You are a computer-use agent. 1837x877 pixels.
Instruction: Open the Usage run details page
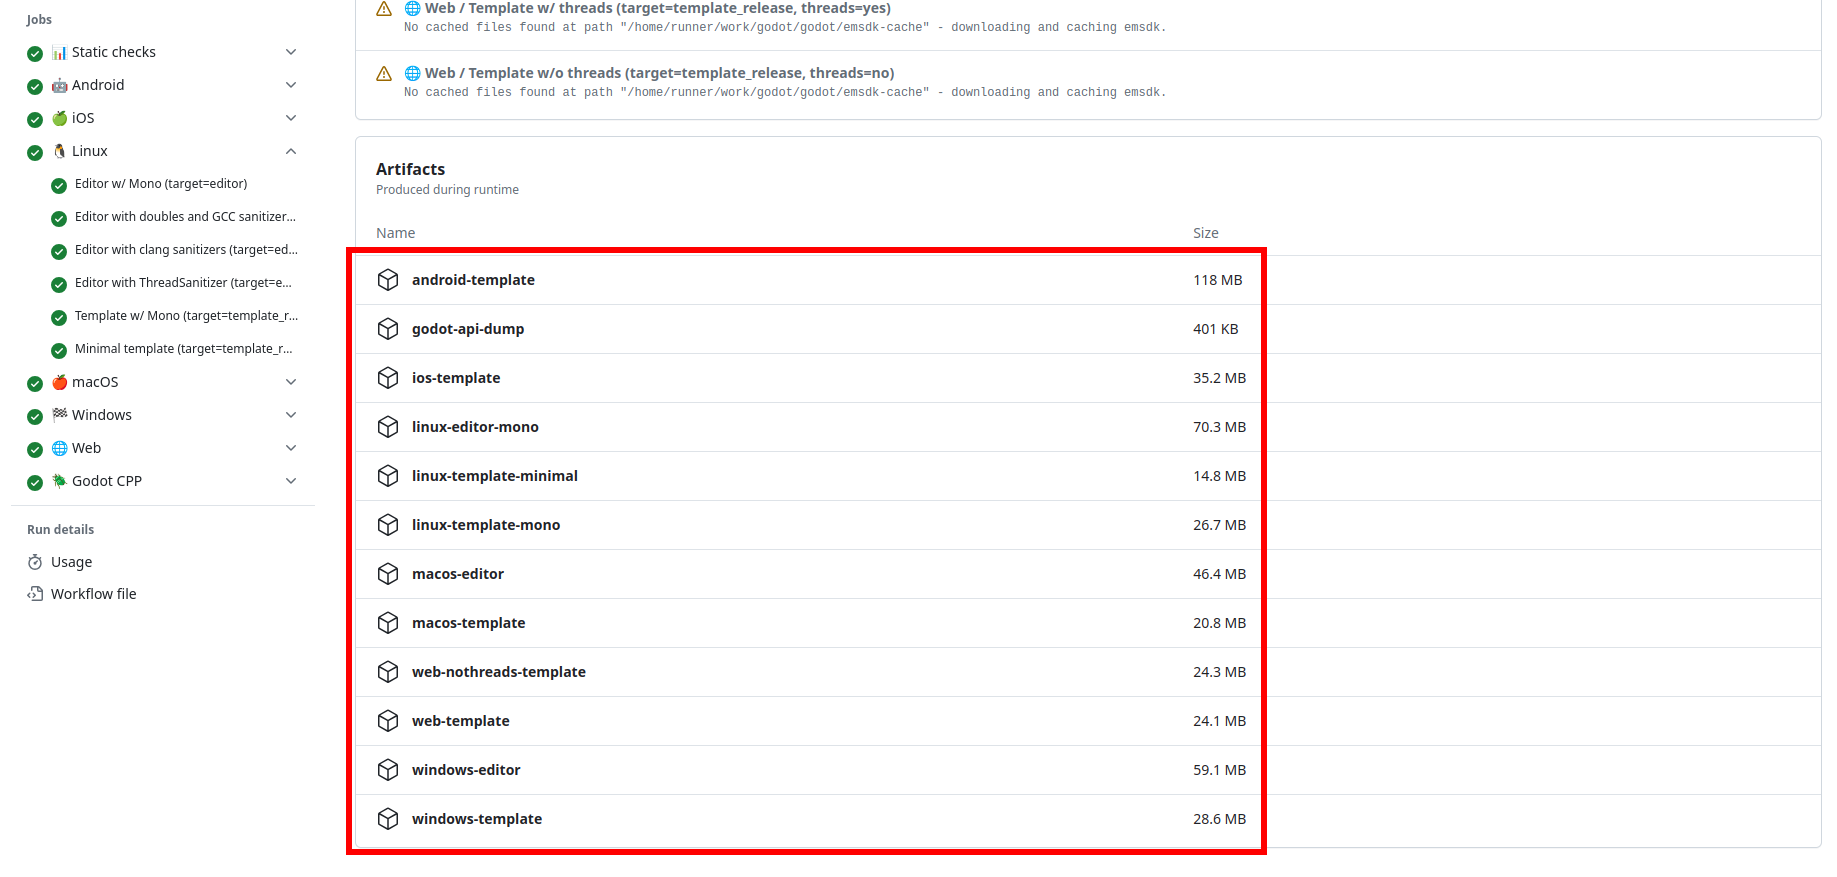click(x=71, y=562)
